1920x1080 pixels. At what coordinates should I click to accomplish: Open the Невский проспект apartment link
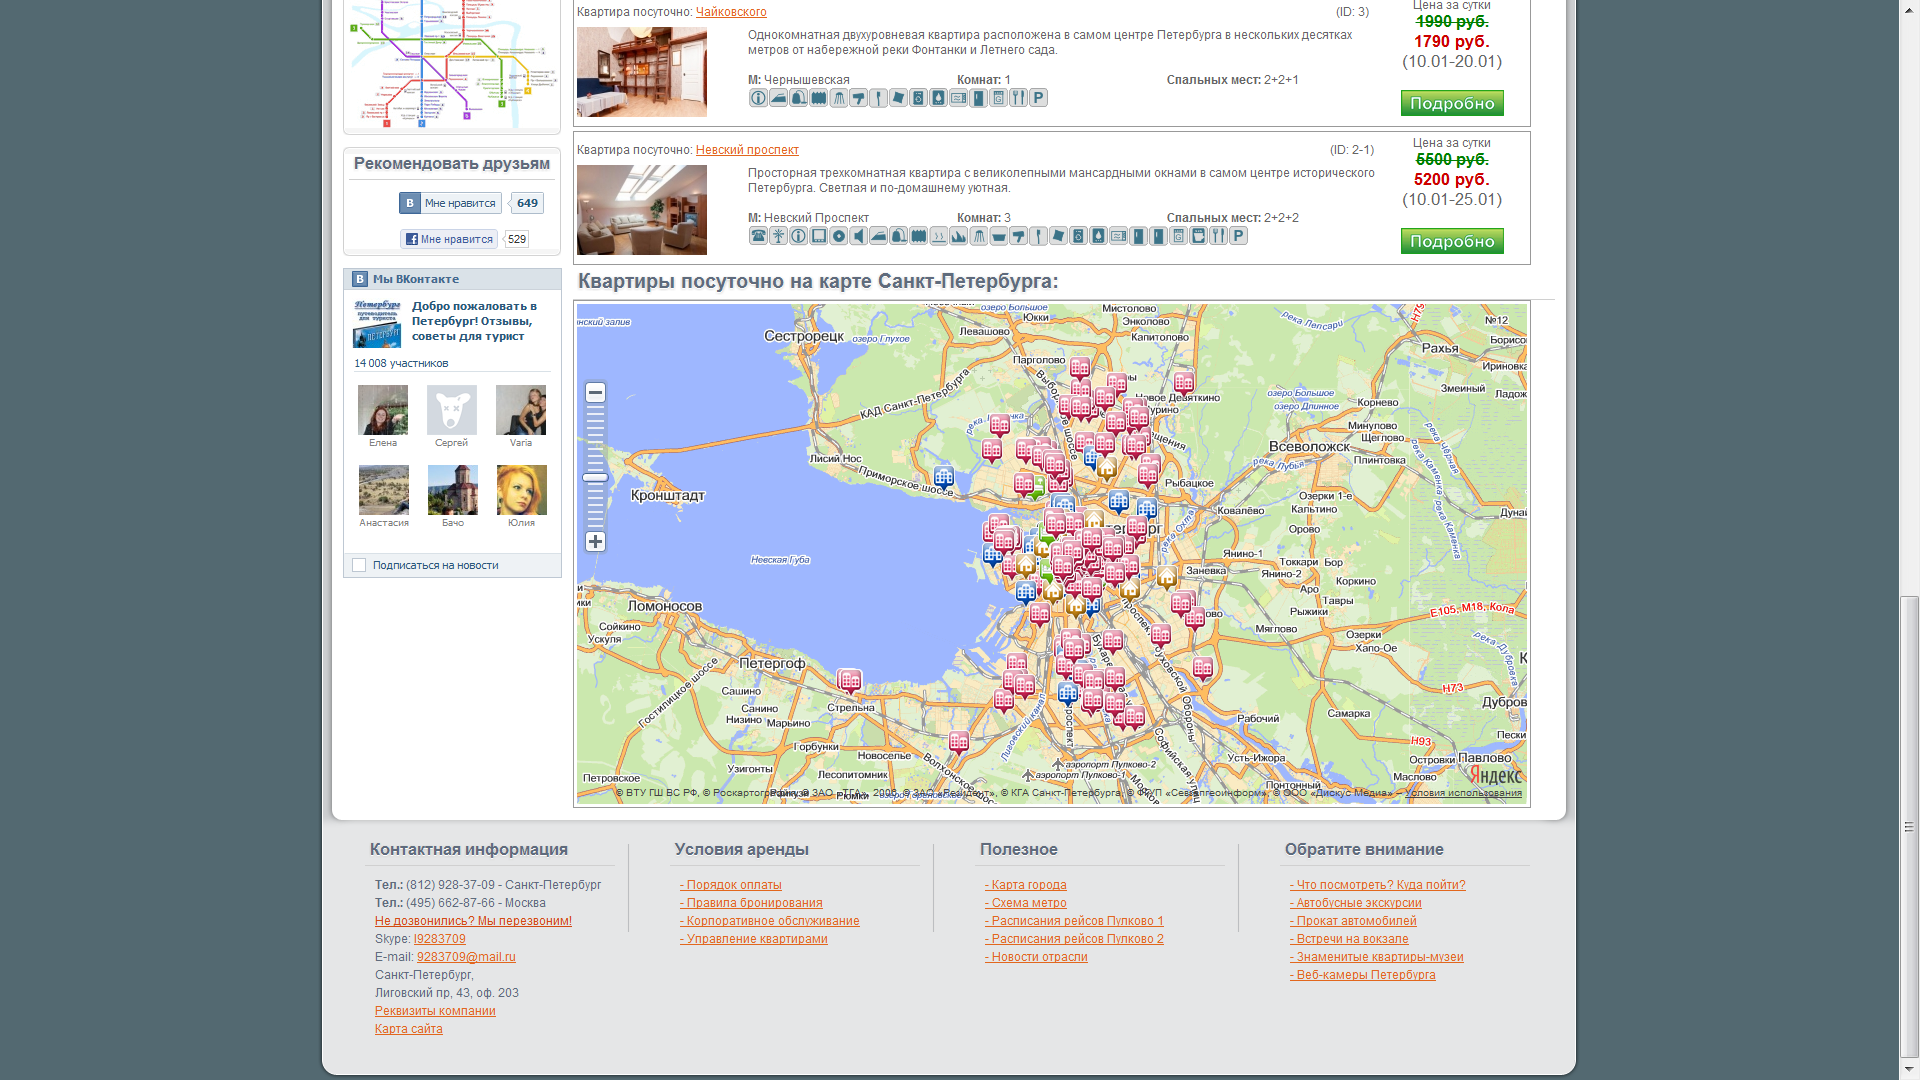[747, 150]
